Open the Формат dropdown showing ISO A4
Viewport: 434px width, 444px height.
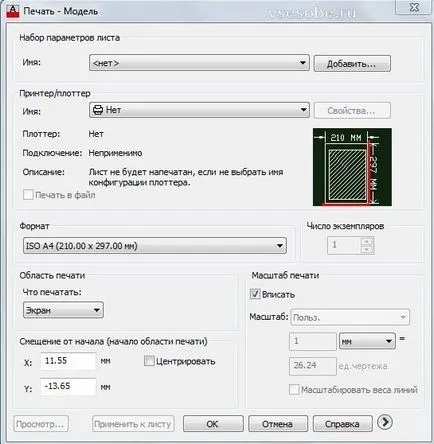point(155,246)
